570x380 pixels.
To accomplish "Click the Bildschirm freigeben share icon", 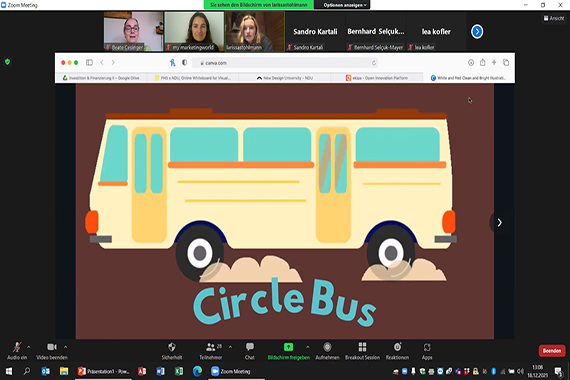I will pyautogui.click(x=288, y=347).
